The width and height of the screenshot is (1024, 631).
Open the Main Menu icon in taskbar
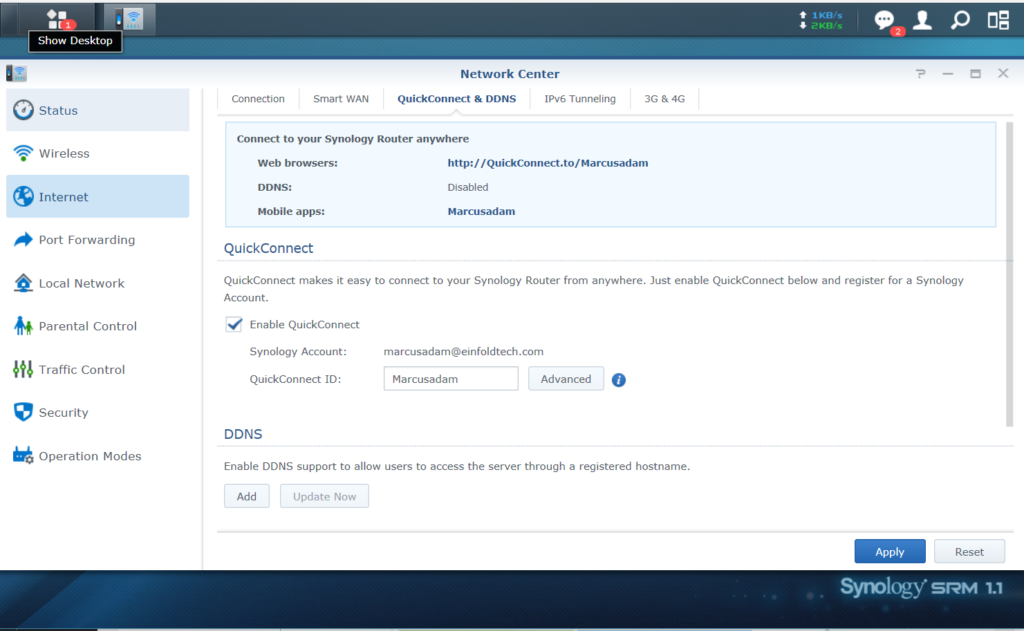pos(59,19)
